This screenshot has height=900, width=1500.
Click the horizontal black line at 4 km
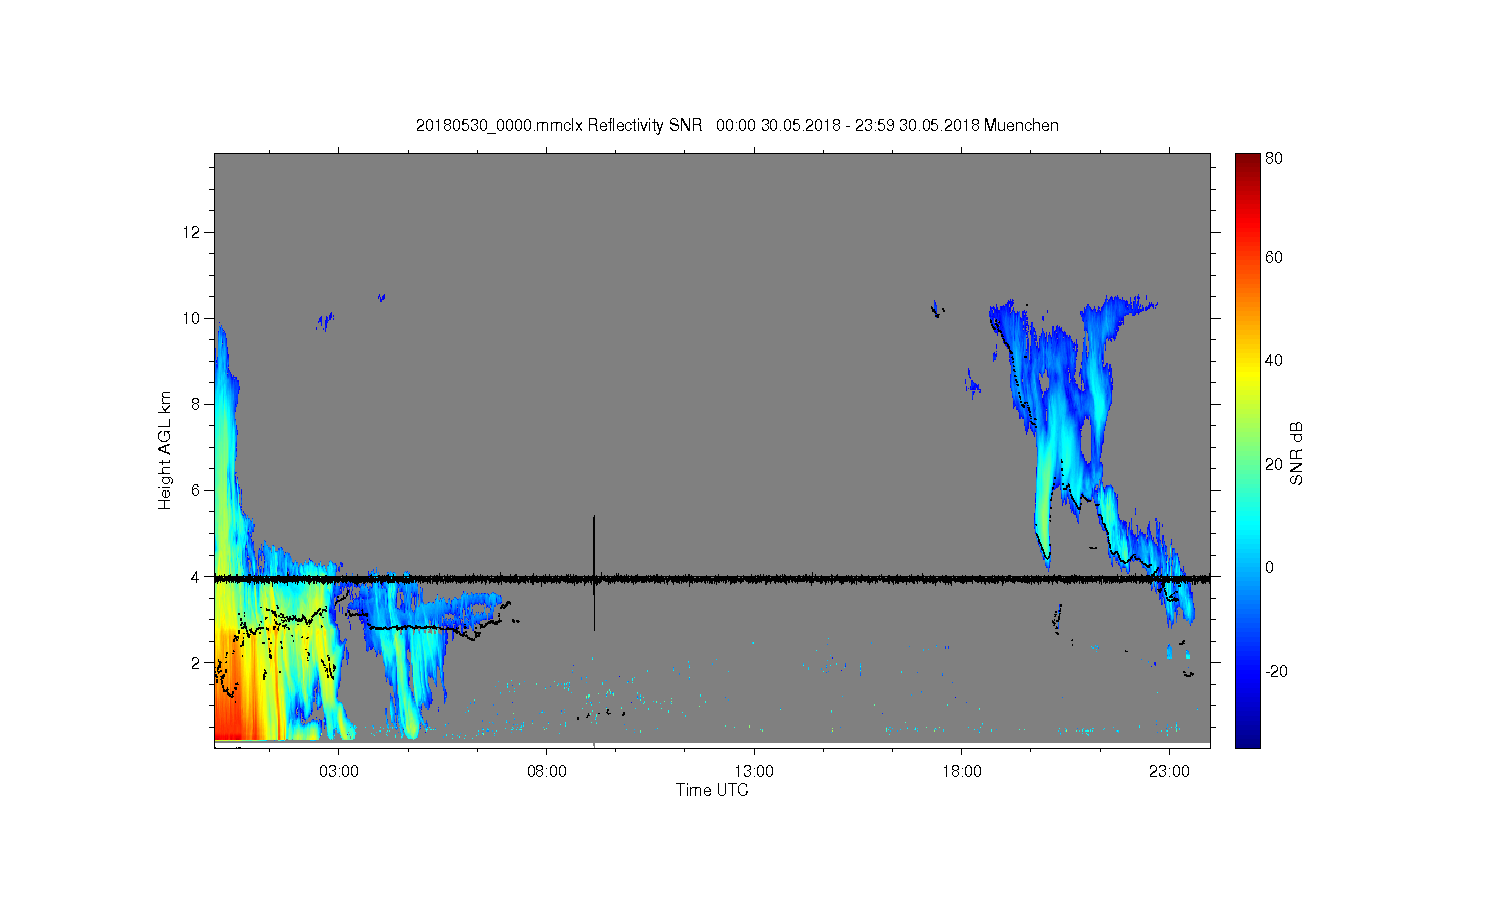[x=712, y=578]
